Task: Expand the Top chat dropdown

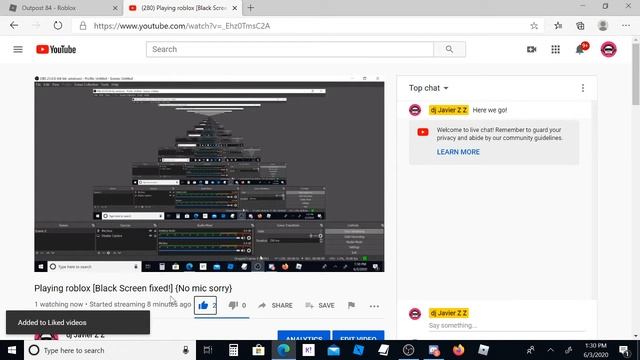Action: tap(429, 88)
